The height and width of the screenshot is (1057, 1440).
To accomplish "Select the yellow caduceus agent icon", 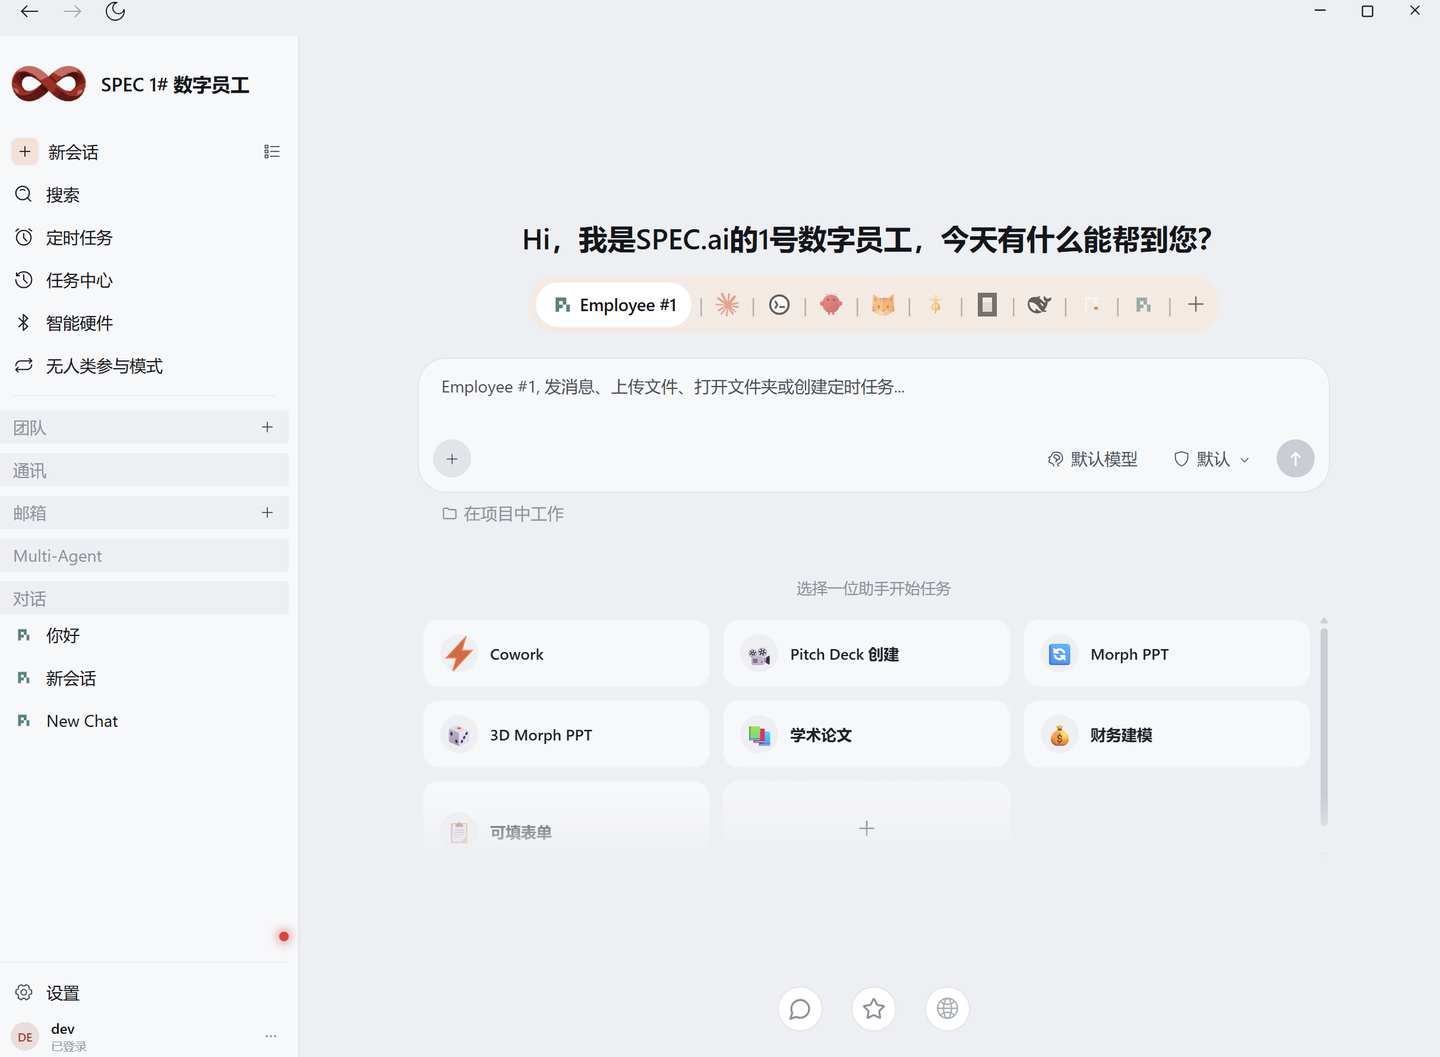I will (935, 305).
